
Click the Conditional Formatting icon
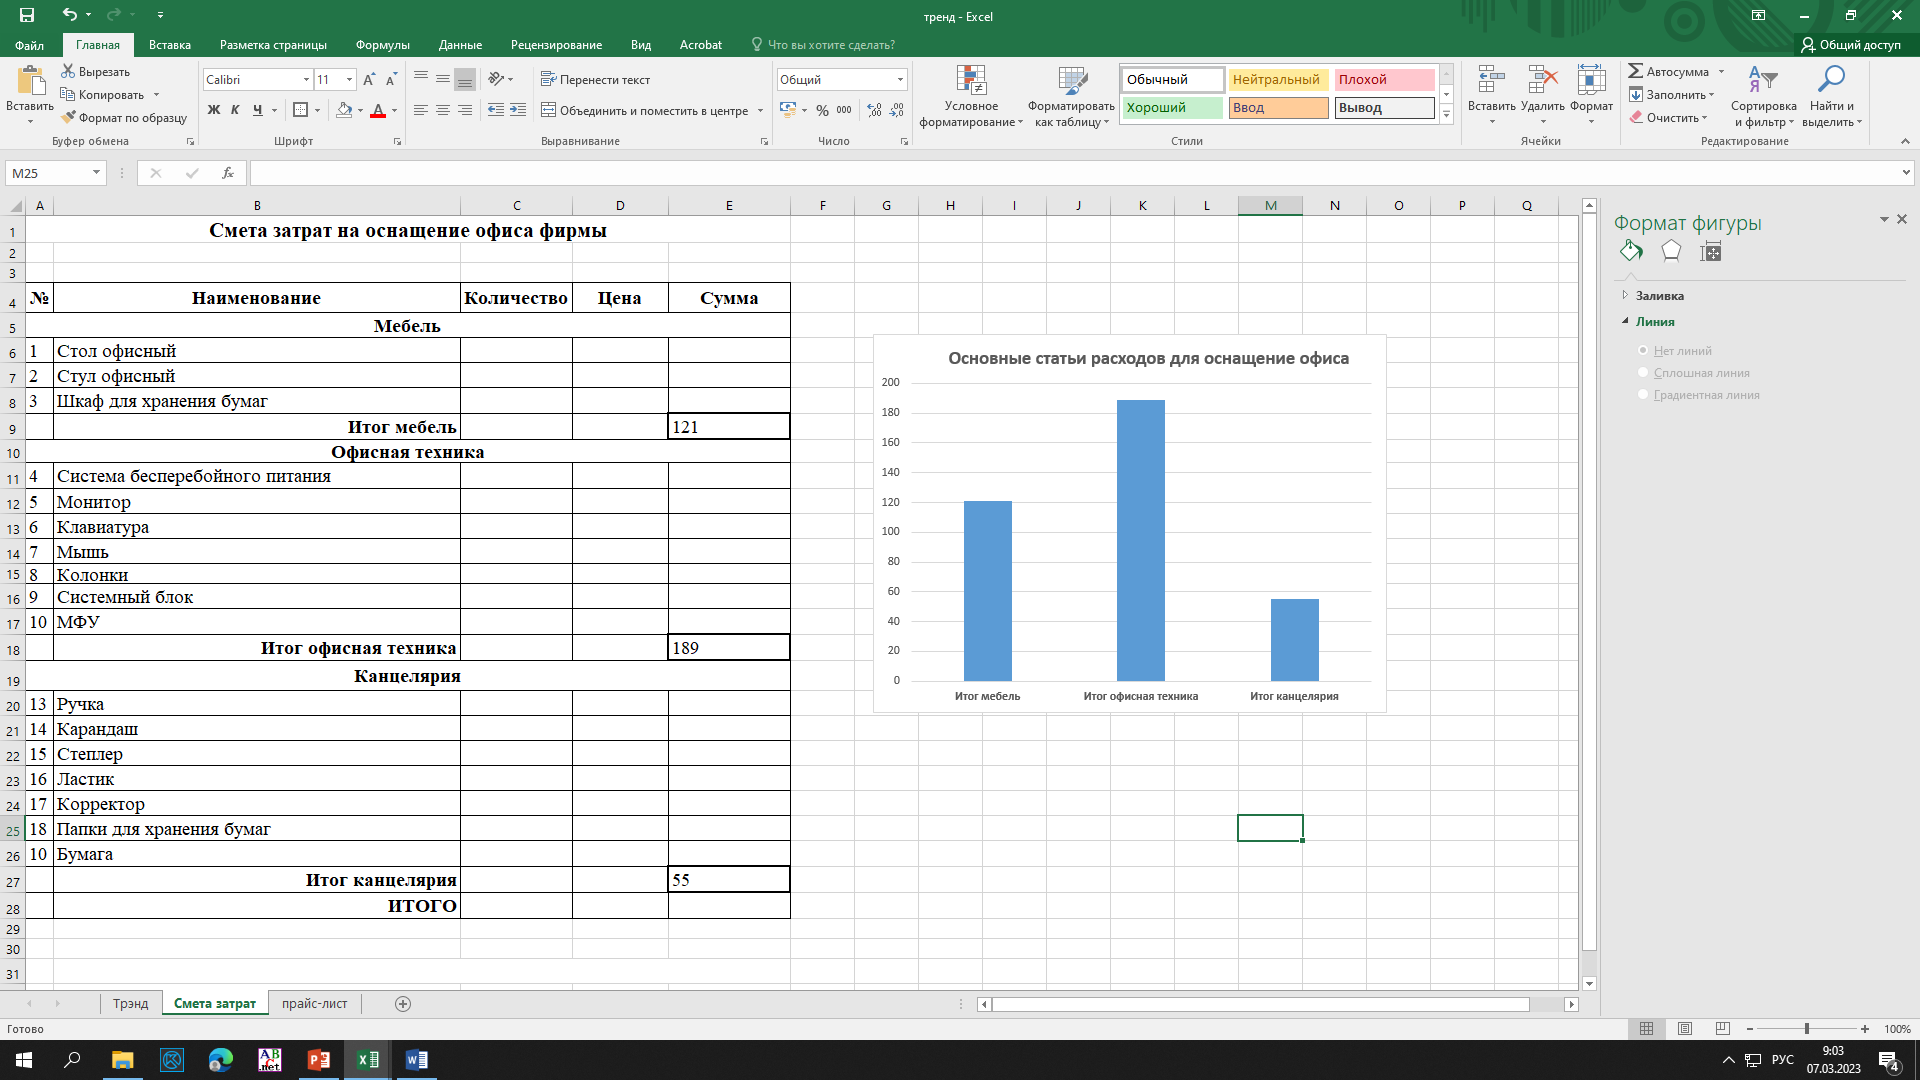tap(971, 82)
